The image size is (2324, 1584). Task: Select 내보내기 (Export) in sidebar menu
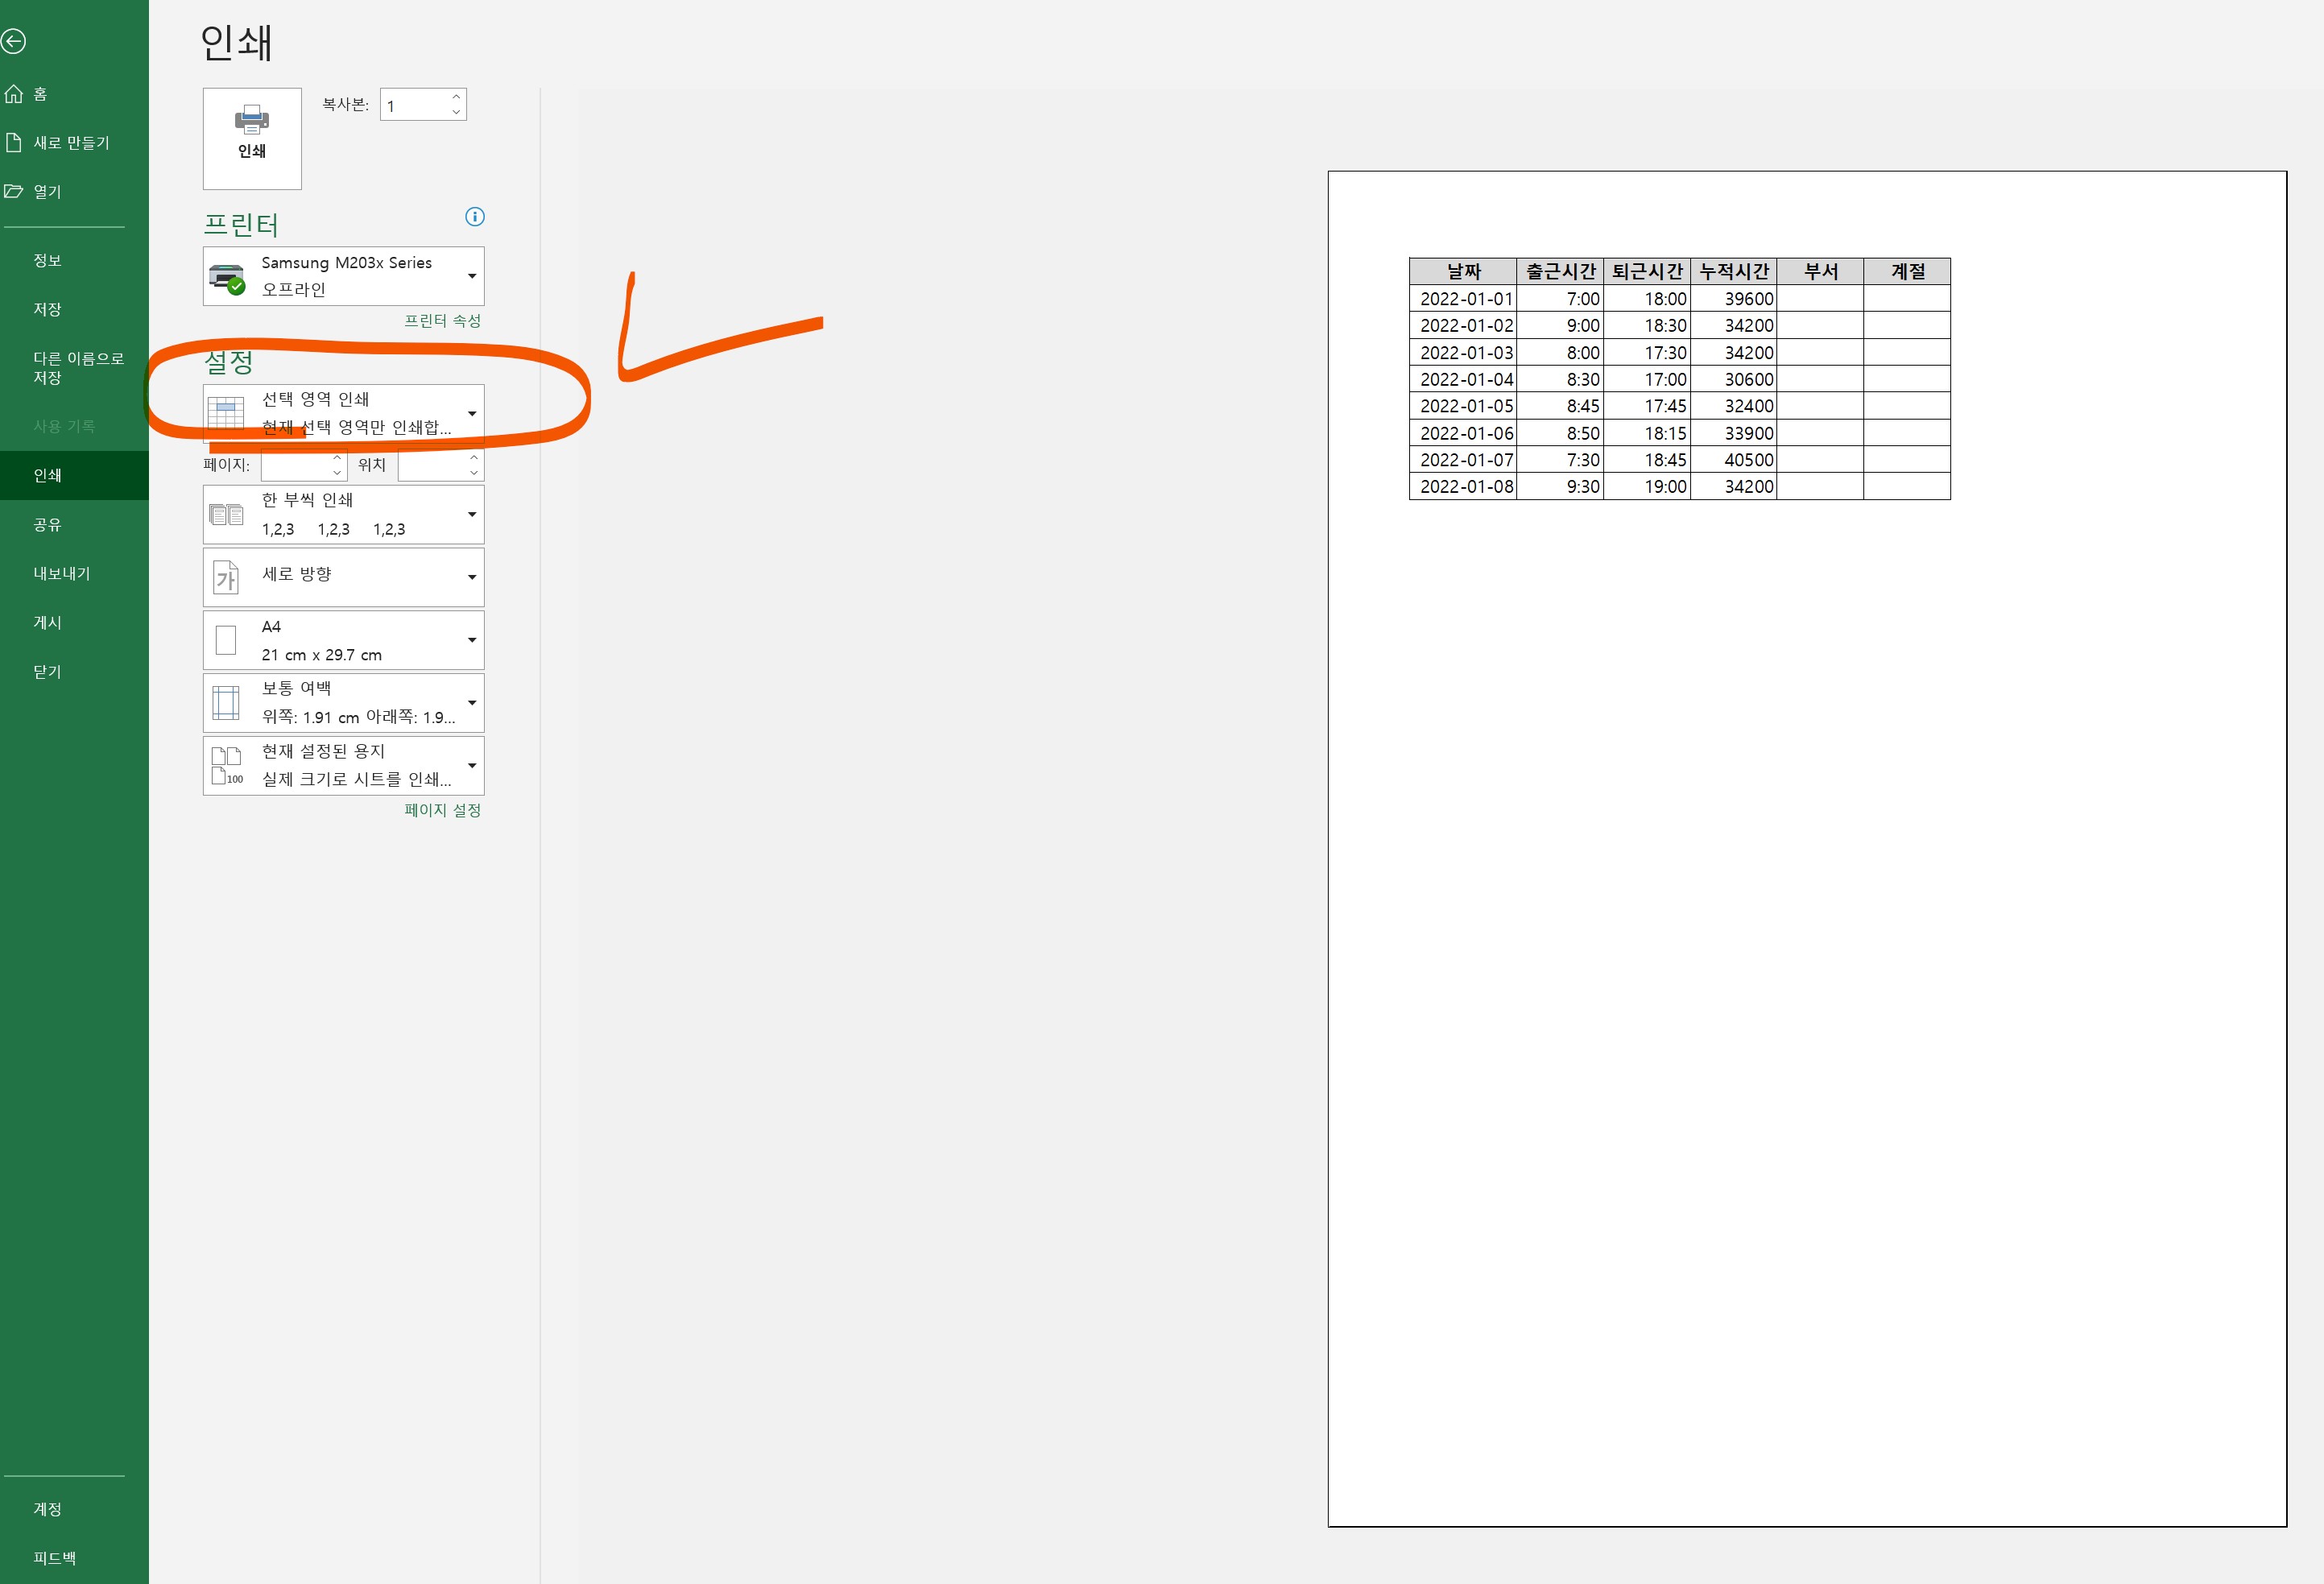click(x=62, y=573)
